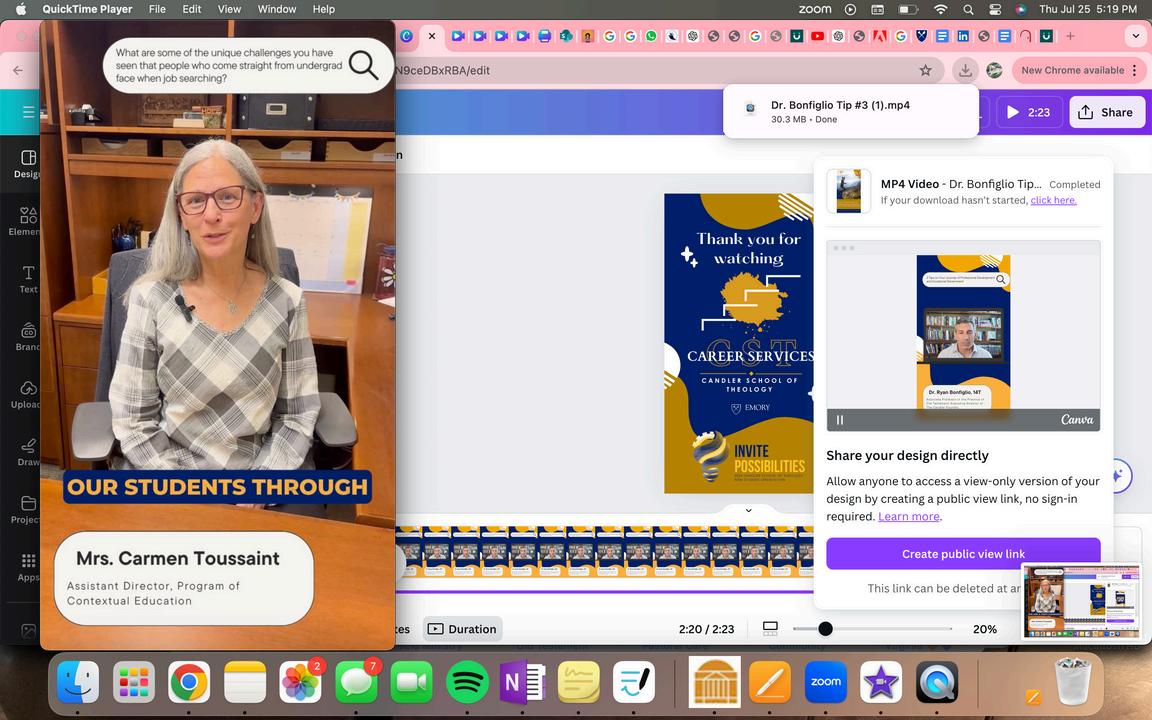Click the screenshot preview thumbnail in corner

[1081, 601]
